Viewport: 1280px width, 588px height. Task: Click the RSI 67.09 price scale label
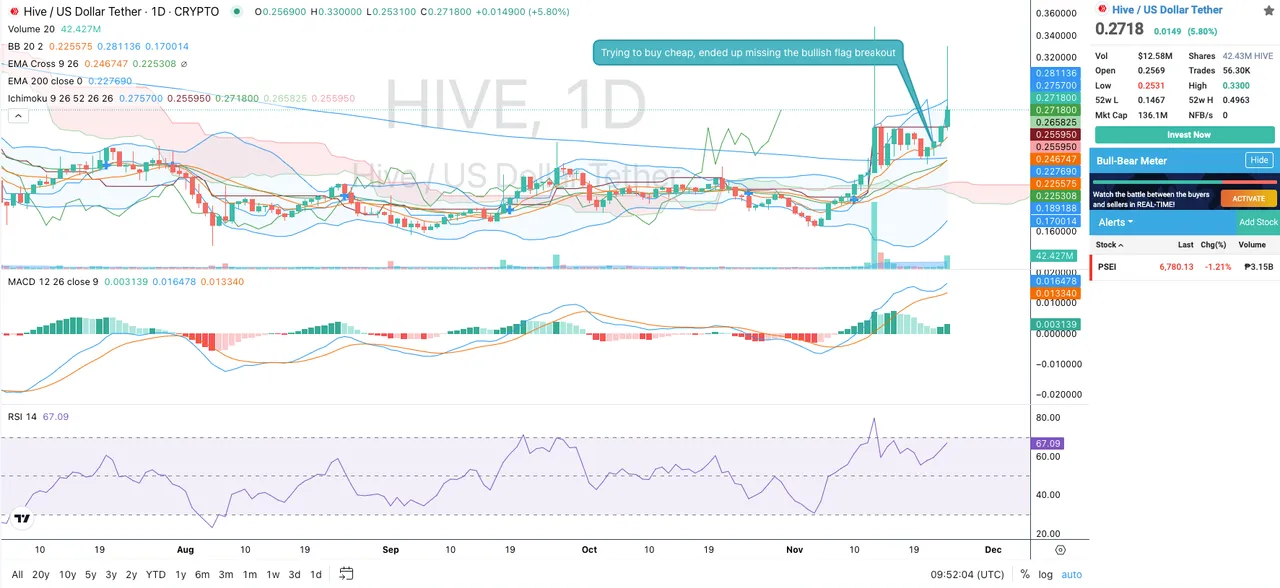coord(1048,443)
